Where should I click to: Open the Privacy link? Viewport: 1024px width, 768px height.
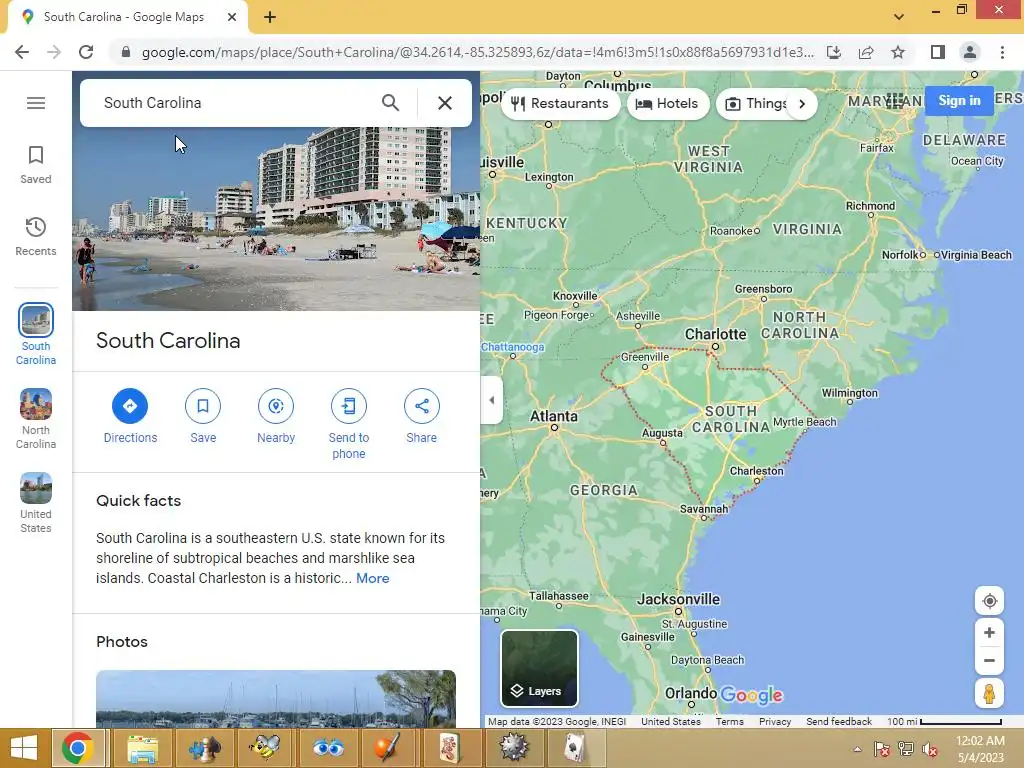click(775, 722)
